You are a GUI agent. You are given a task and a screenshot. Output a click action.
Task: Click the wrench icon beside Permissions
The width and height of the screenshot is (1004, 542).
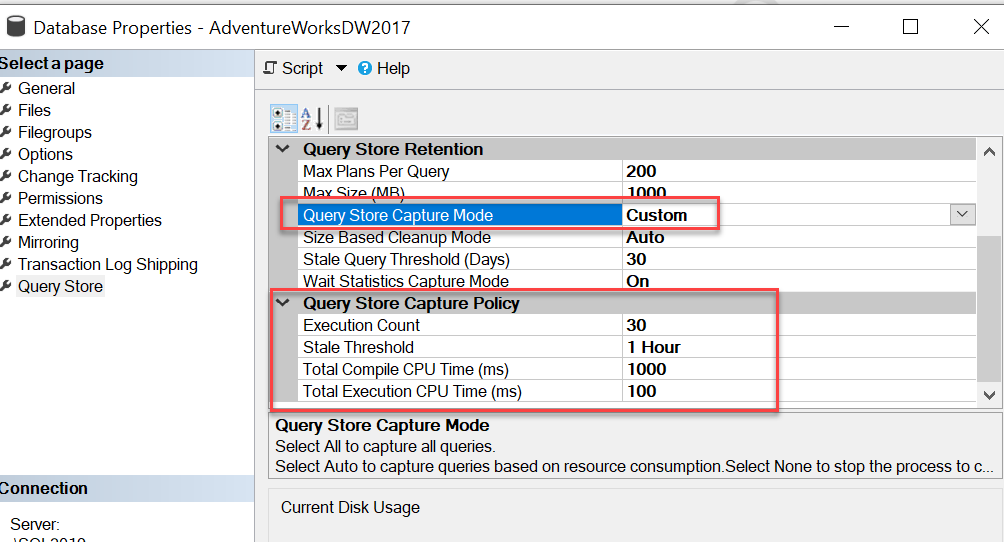pos(6,198)
